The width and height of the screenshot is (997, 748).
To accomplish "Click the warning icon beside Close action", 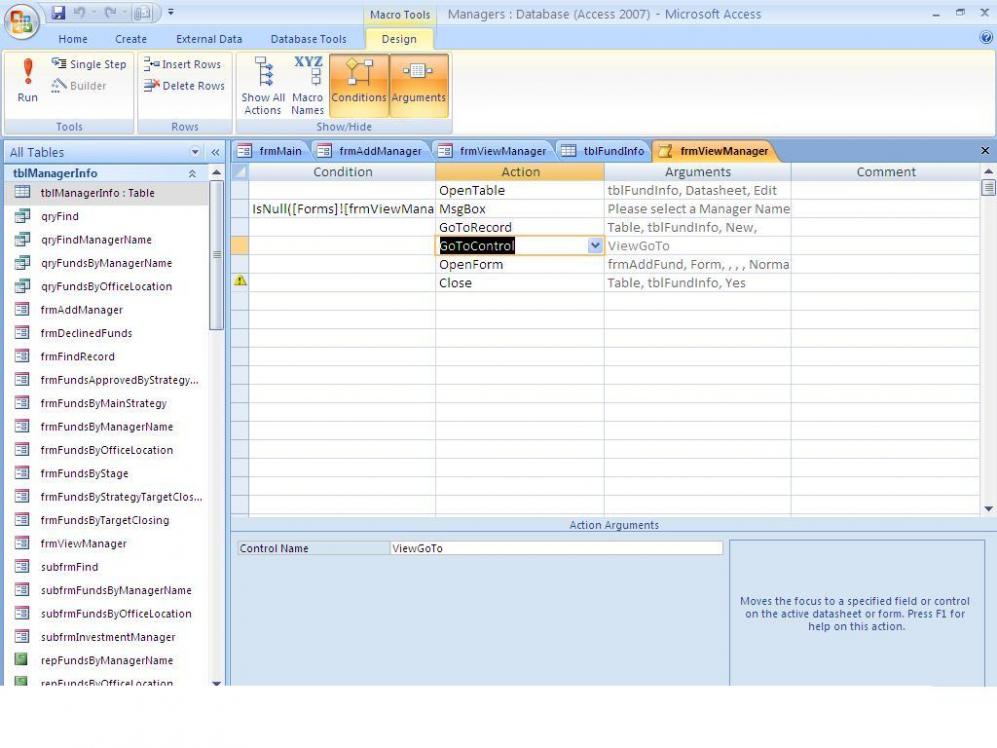I will pyautogui.click(x=240, y=282).
